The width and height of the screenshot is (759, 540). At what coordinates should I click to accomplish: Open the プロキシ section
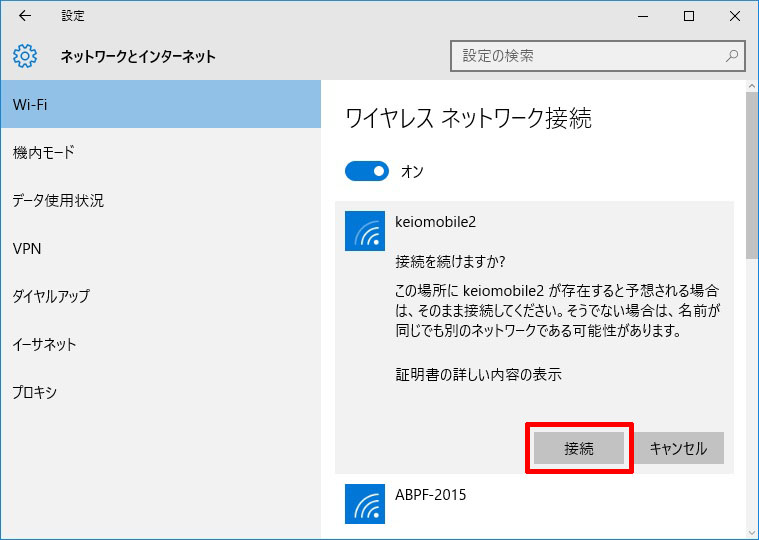point(161,392)
